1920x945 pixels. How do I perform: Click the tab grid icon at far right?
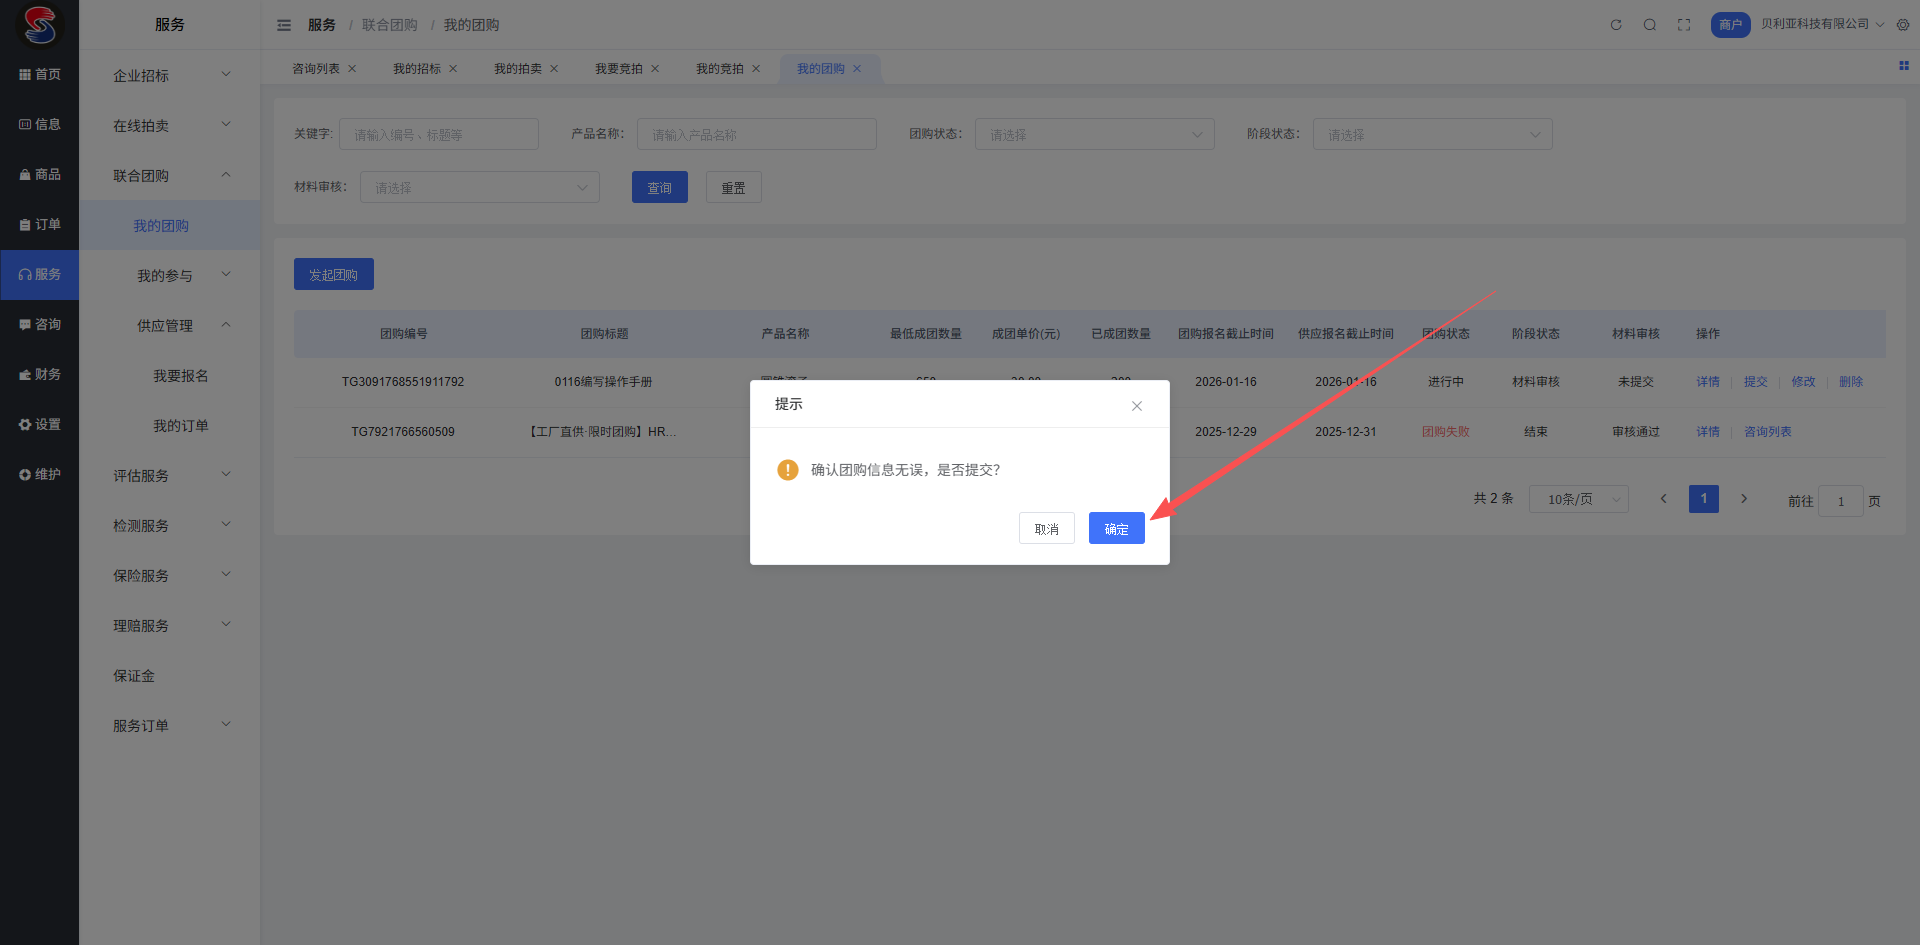[x=1904, y=66]
